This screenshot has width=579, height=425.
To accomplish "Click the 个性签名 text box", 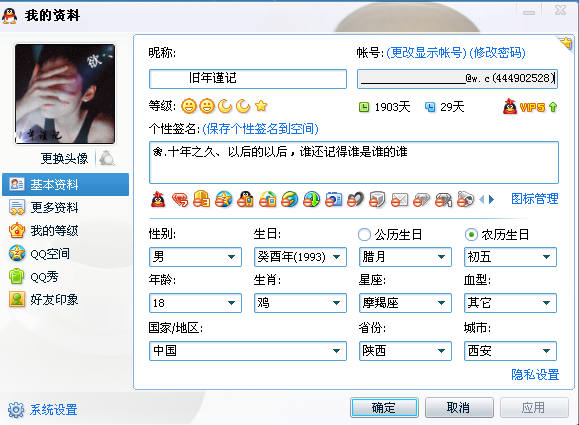I will (x=354, y=162).
